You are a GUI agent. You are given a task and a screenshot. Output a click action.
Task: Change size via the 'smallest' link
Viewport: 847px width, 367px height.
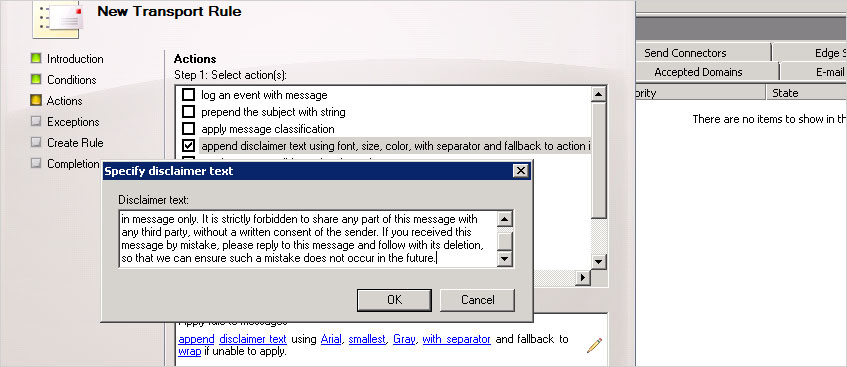[x=367, y=339]
